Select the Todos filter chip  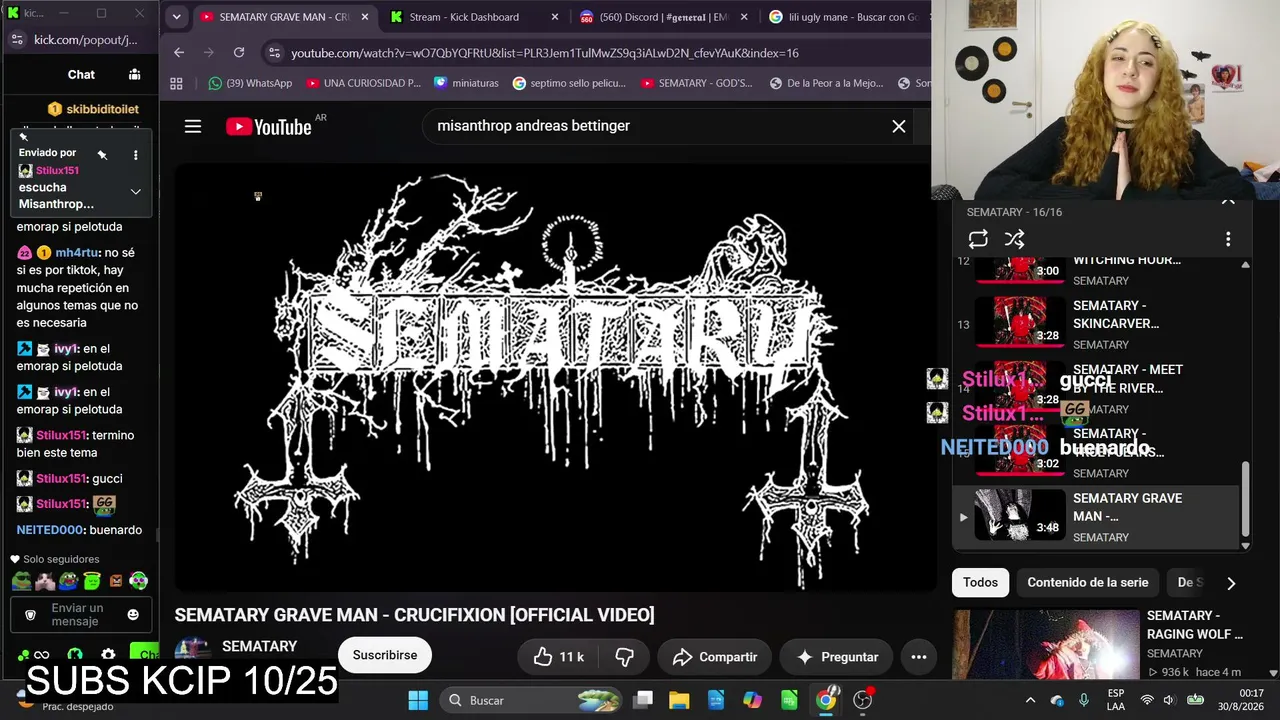980,582
